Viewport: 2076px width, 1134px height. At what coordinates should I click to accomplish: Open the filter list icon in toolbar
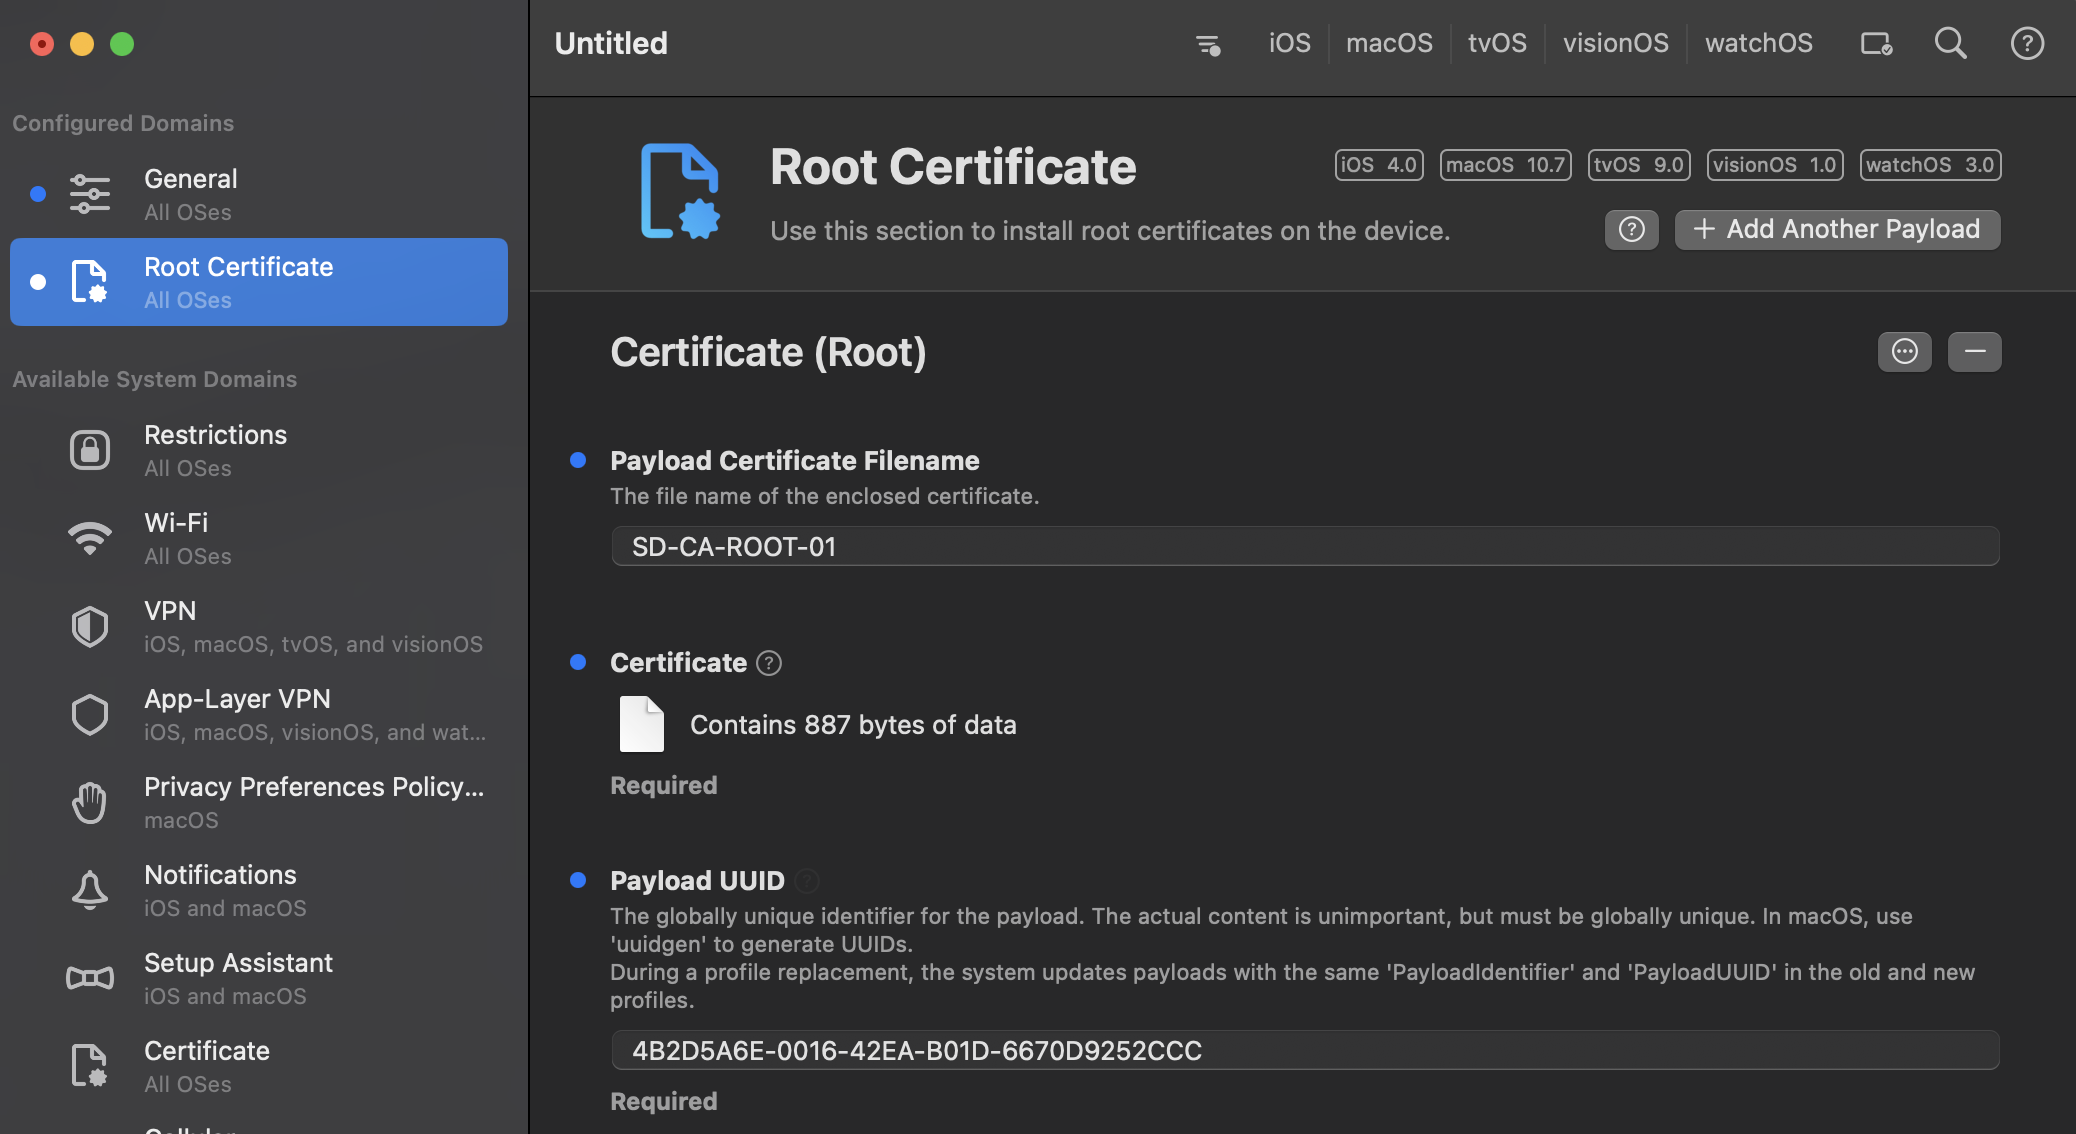coord(1208,44)
